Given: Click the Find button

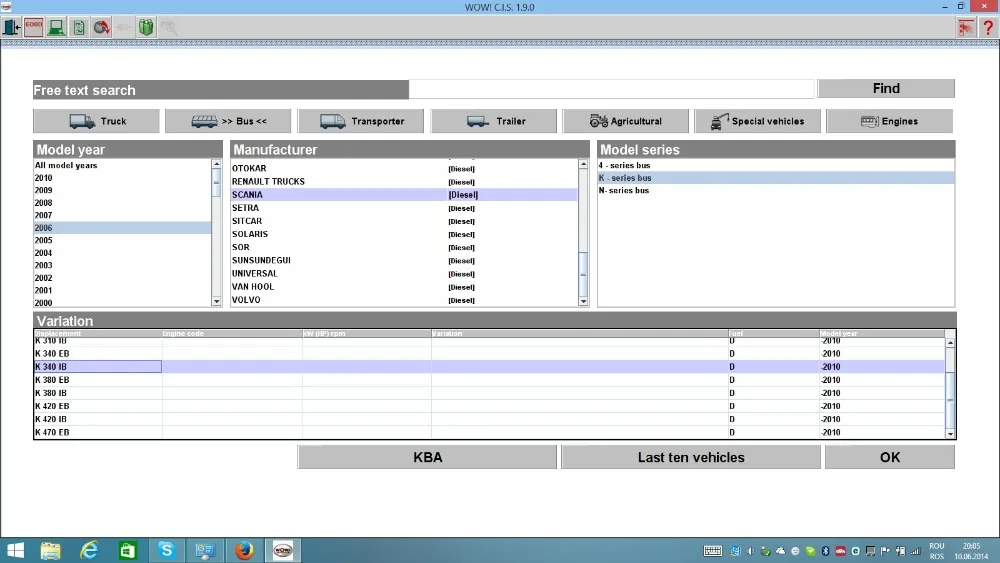Looking at the screenshot, I should tap(886, 89).
